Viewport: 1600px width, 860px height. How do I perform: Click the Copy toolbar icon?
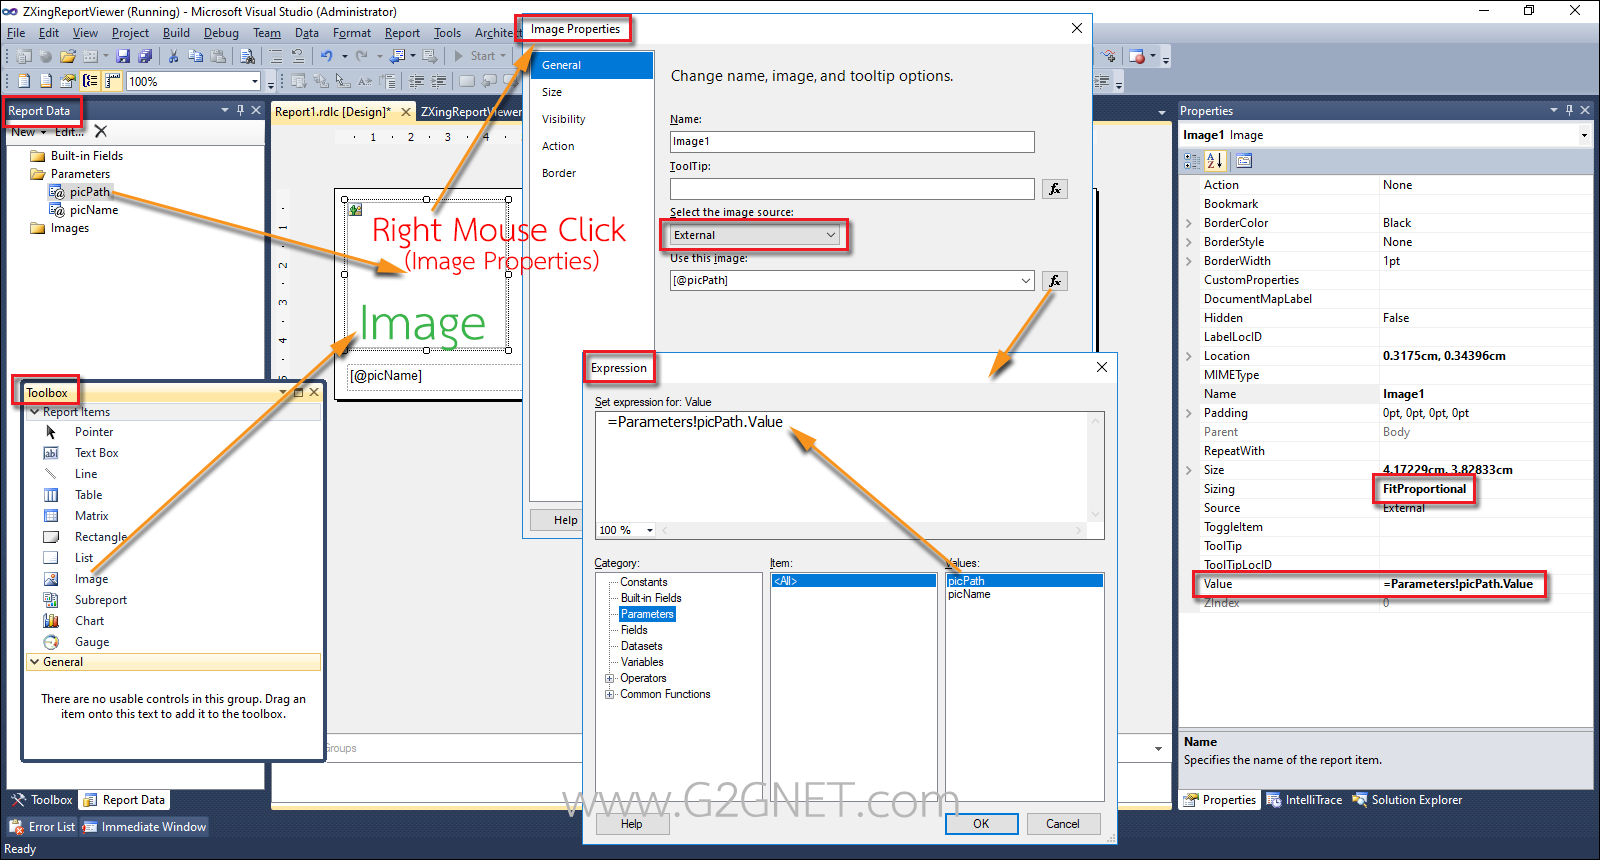point(196,56)
